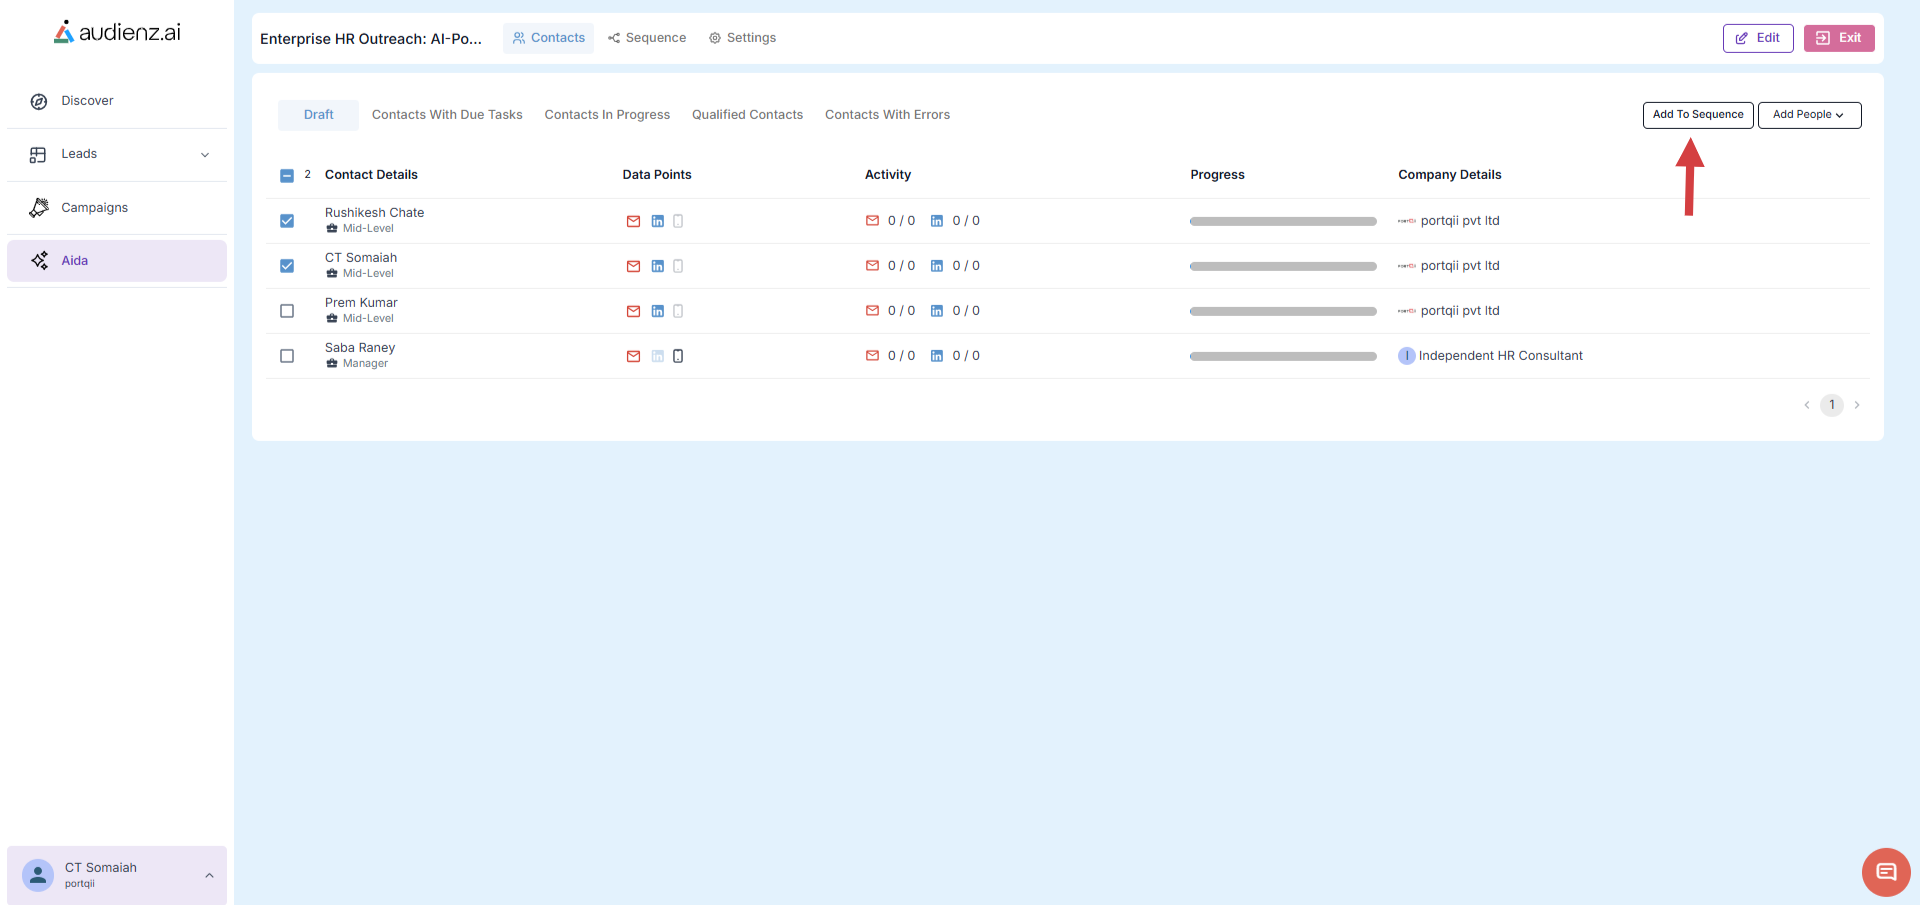Image resolution: width=1920 pixels, height=905 pixels.
Task: Click email data point for Rushikesh Chate
Action: coord(633,221)
